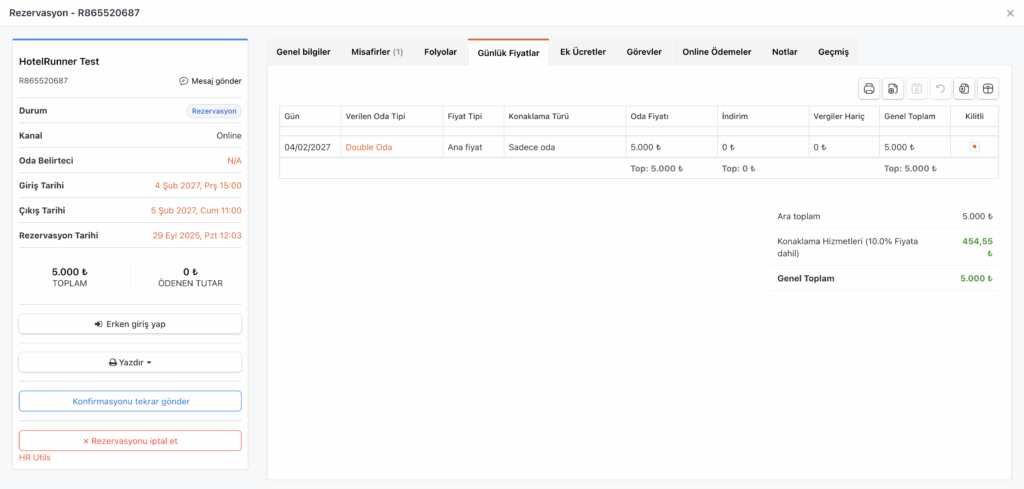1024x489 pixels.
Task: Click the floppy disk save icon
Action: coord(917,89)
